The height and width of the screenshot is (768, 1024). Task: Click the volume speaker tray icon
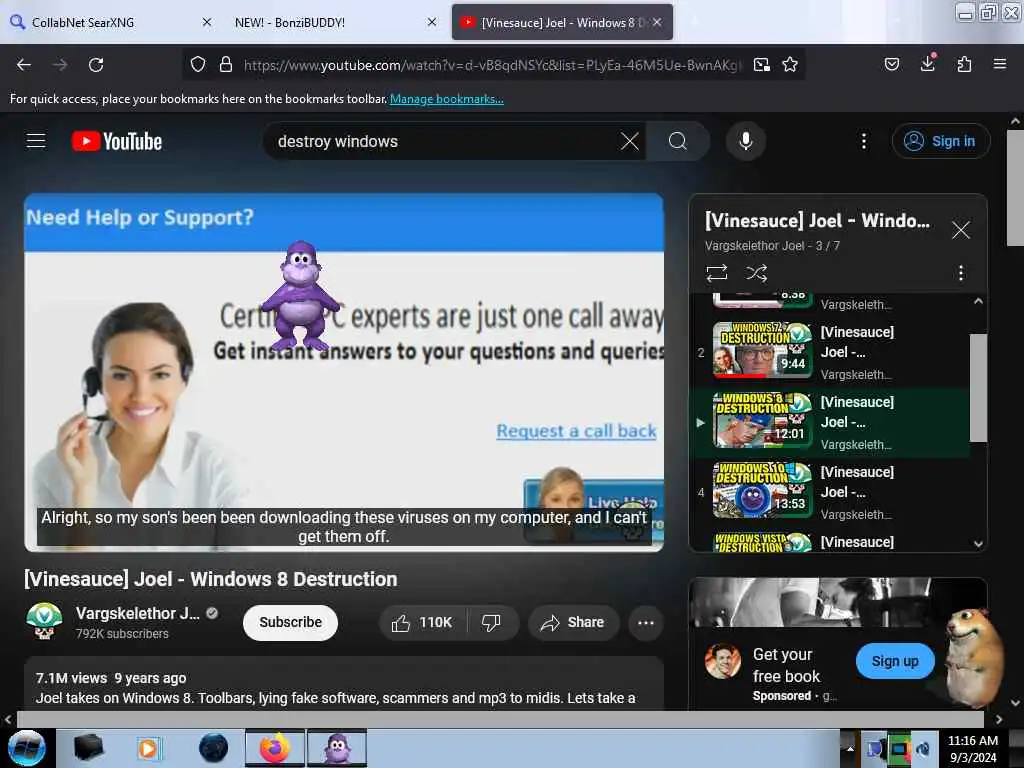coord(923,749)
